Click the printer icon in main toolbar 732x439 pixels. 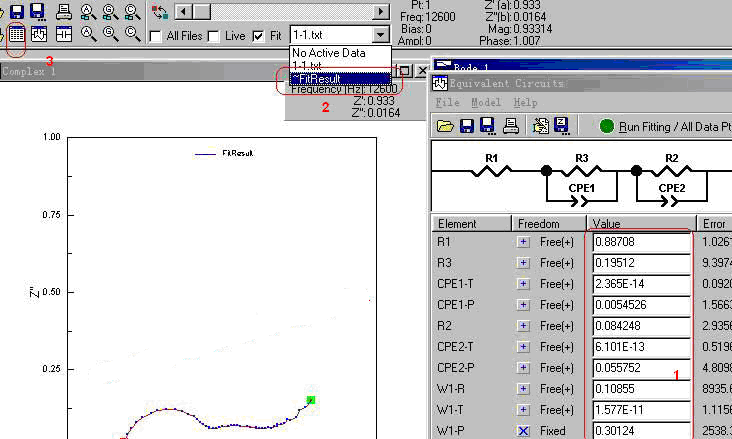pos(63,12)
